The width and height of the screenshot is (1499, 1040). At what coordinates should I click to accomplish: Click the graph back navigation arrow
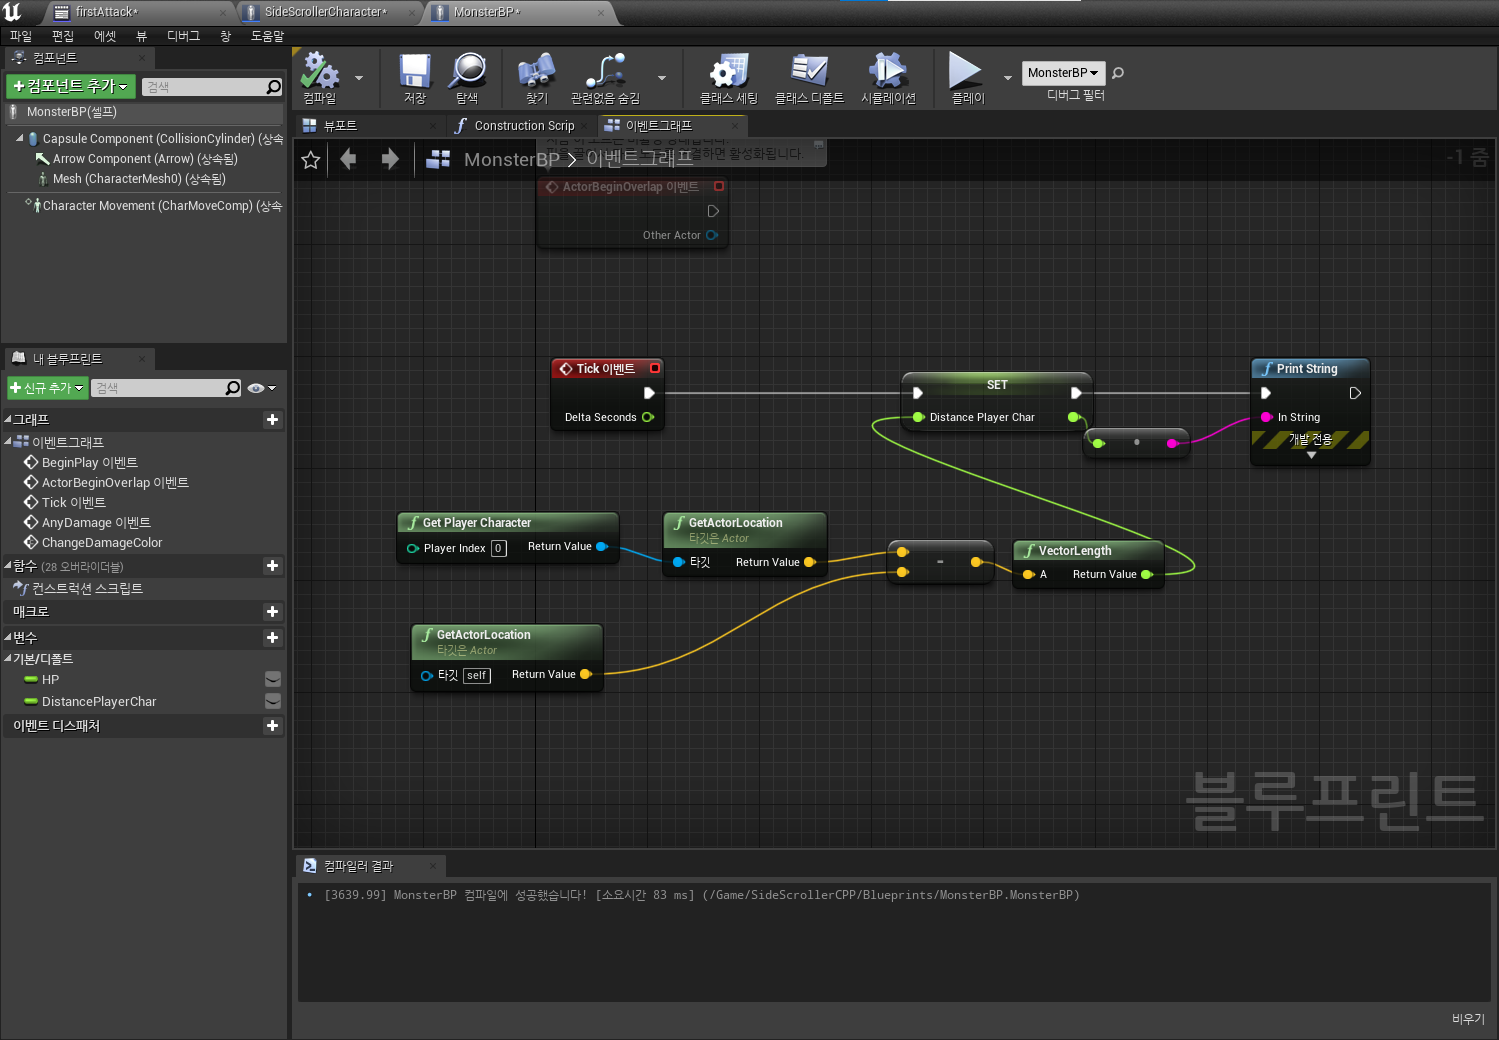pyautogui.click(x=348, y=159)
